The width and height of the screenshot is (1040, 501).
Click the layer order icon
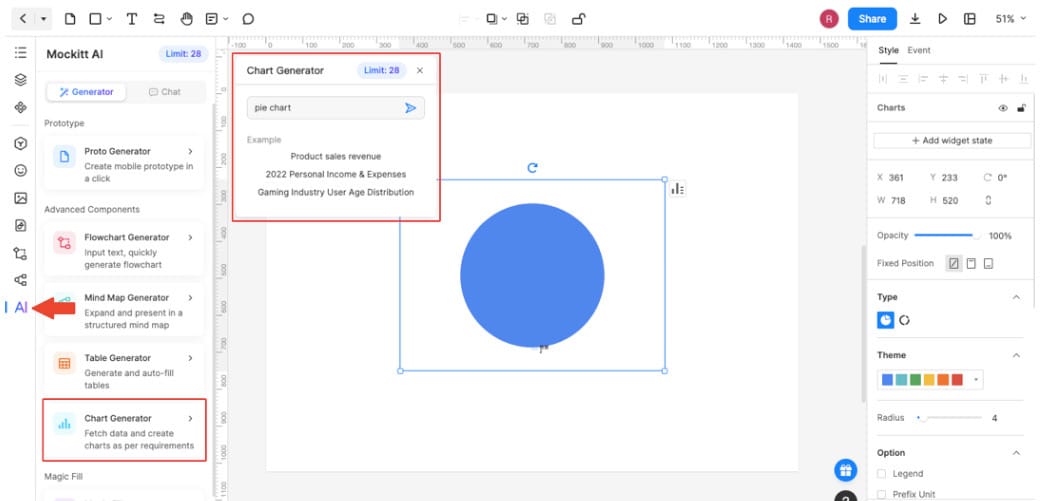(x=491, y=19)
